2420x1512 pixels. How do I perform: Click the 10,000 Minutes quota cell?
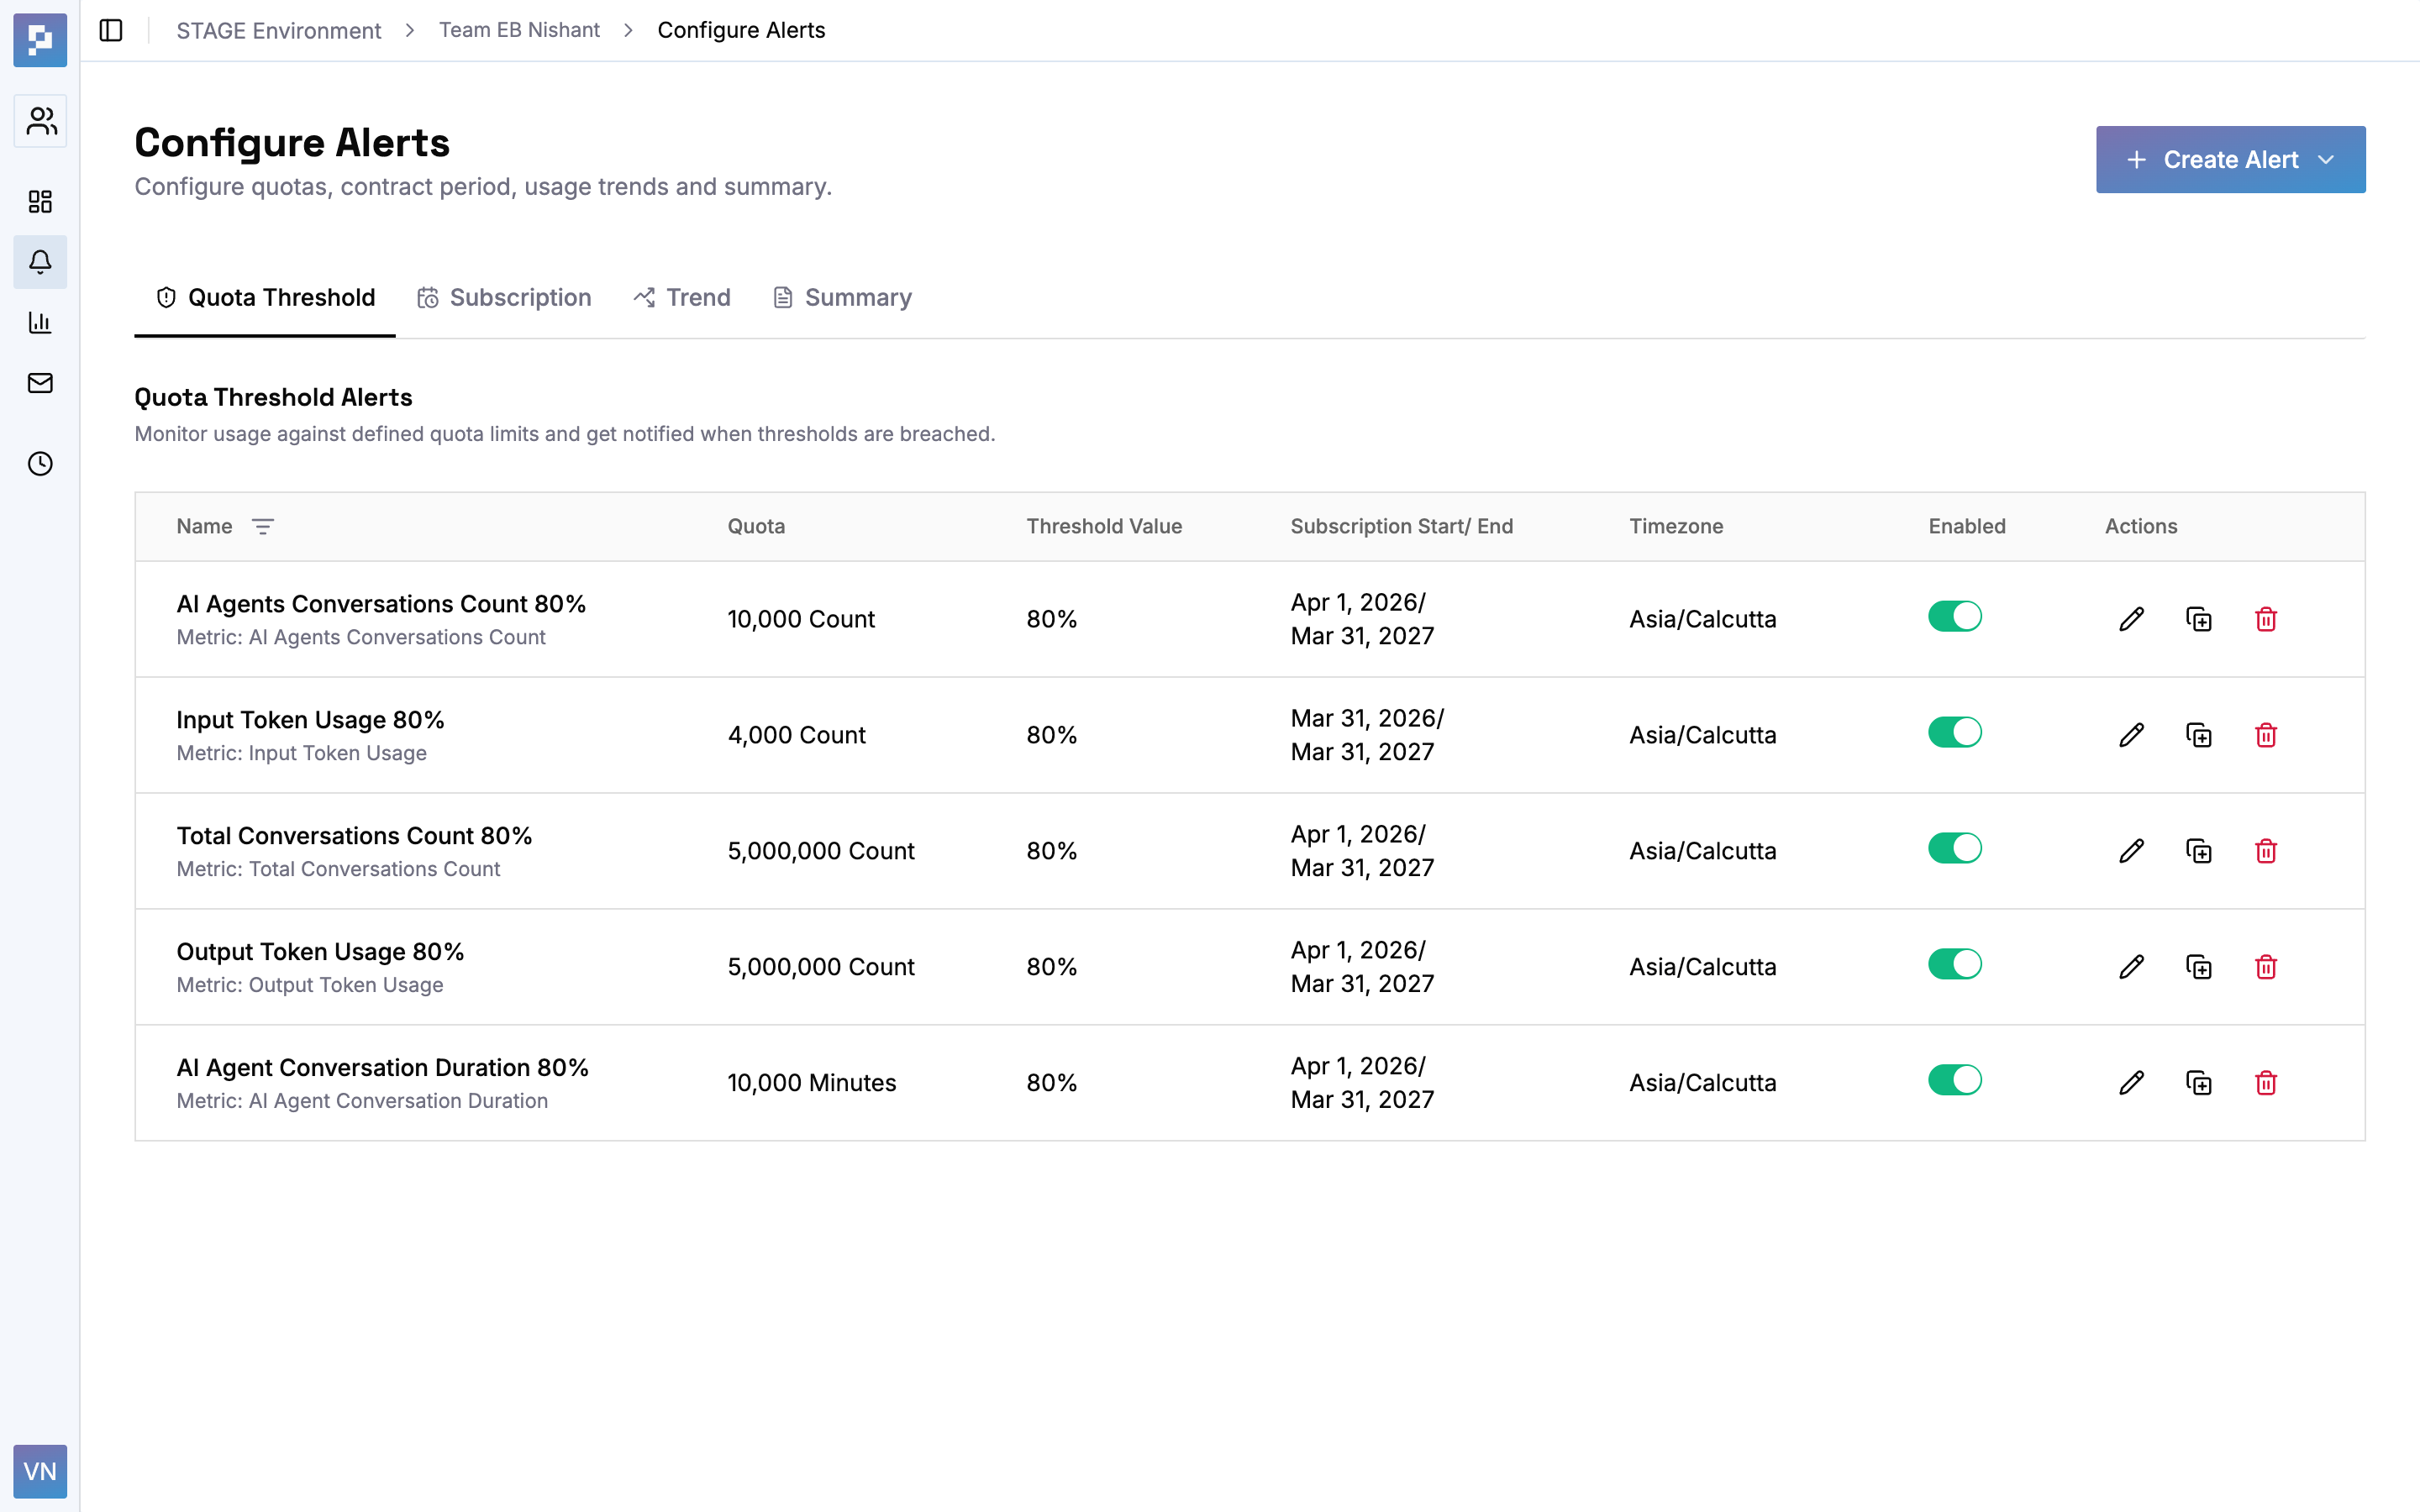[x=811, y=1083]
